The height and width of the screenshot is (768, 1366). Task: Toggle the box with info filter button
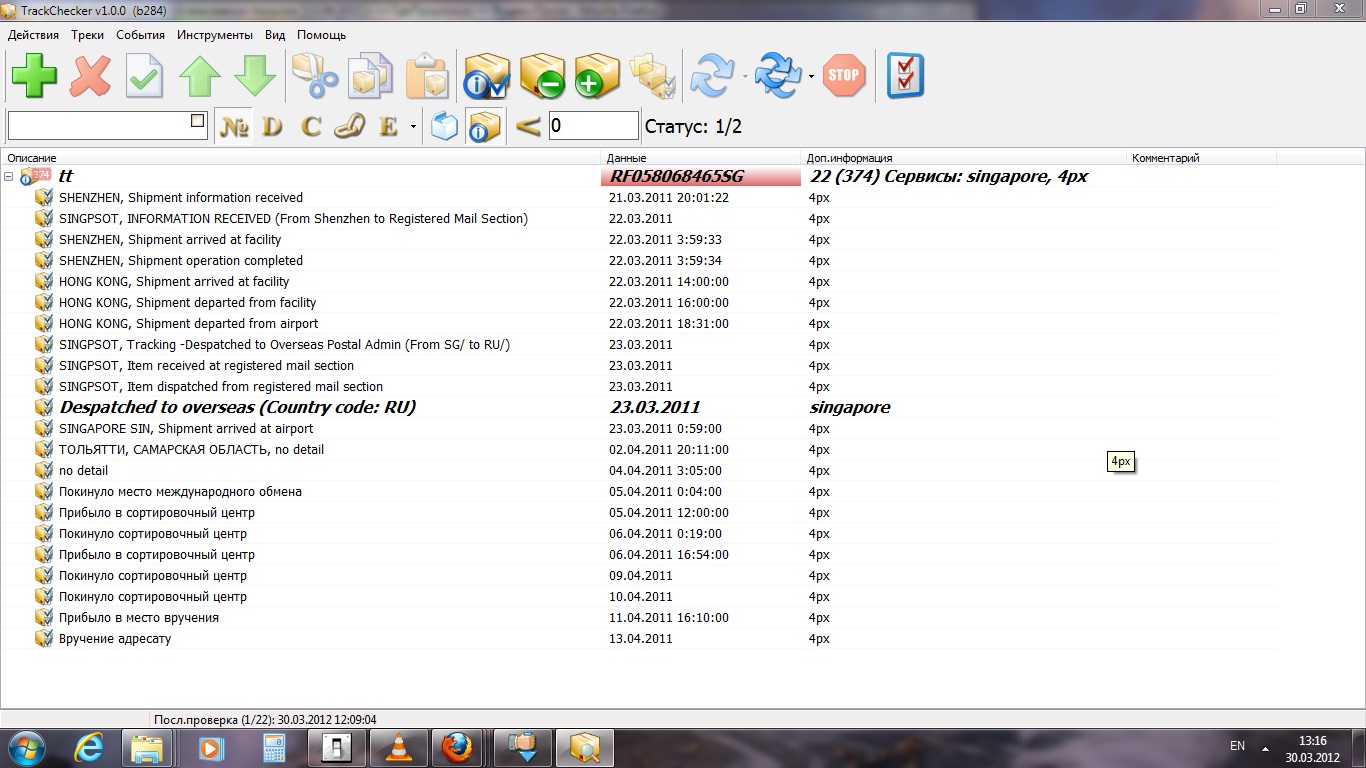485,127
